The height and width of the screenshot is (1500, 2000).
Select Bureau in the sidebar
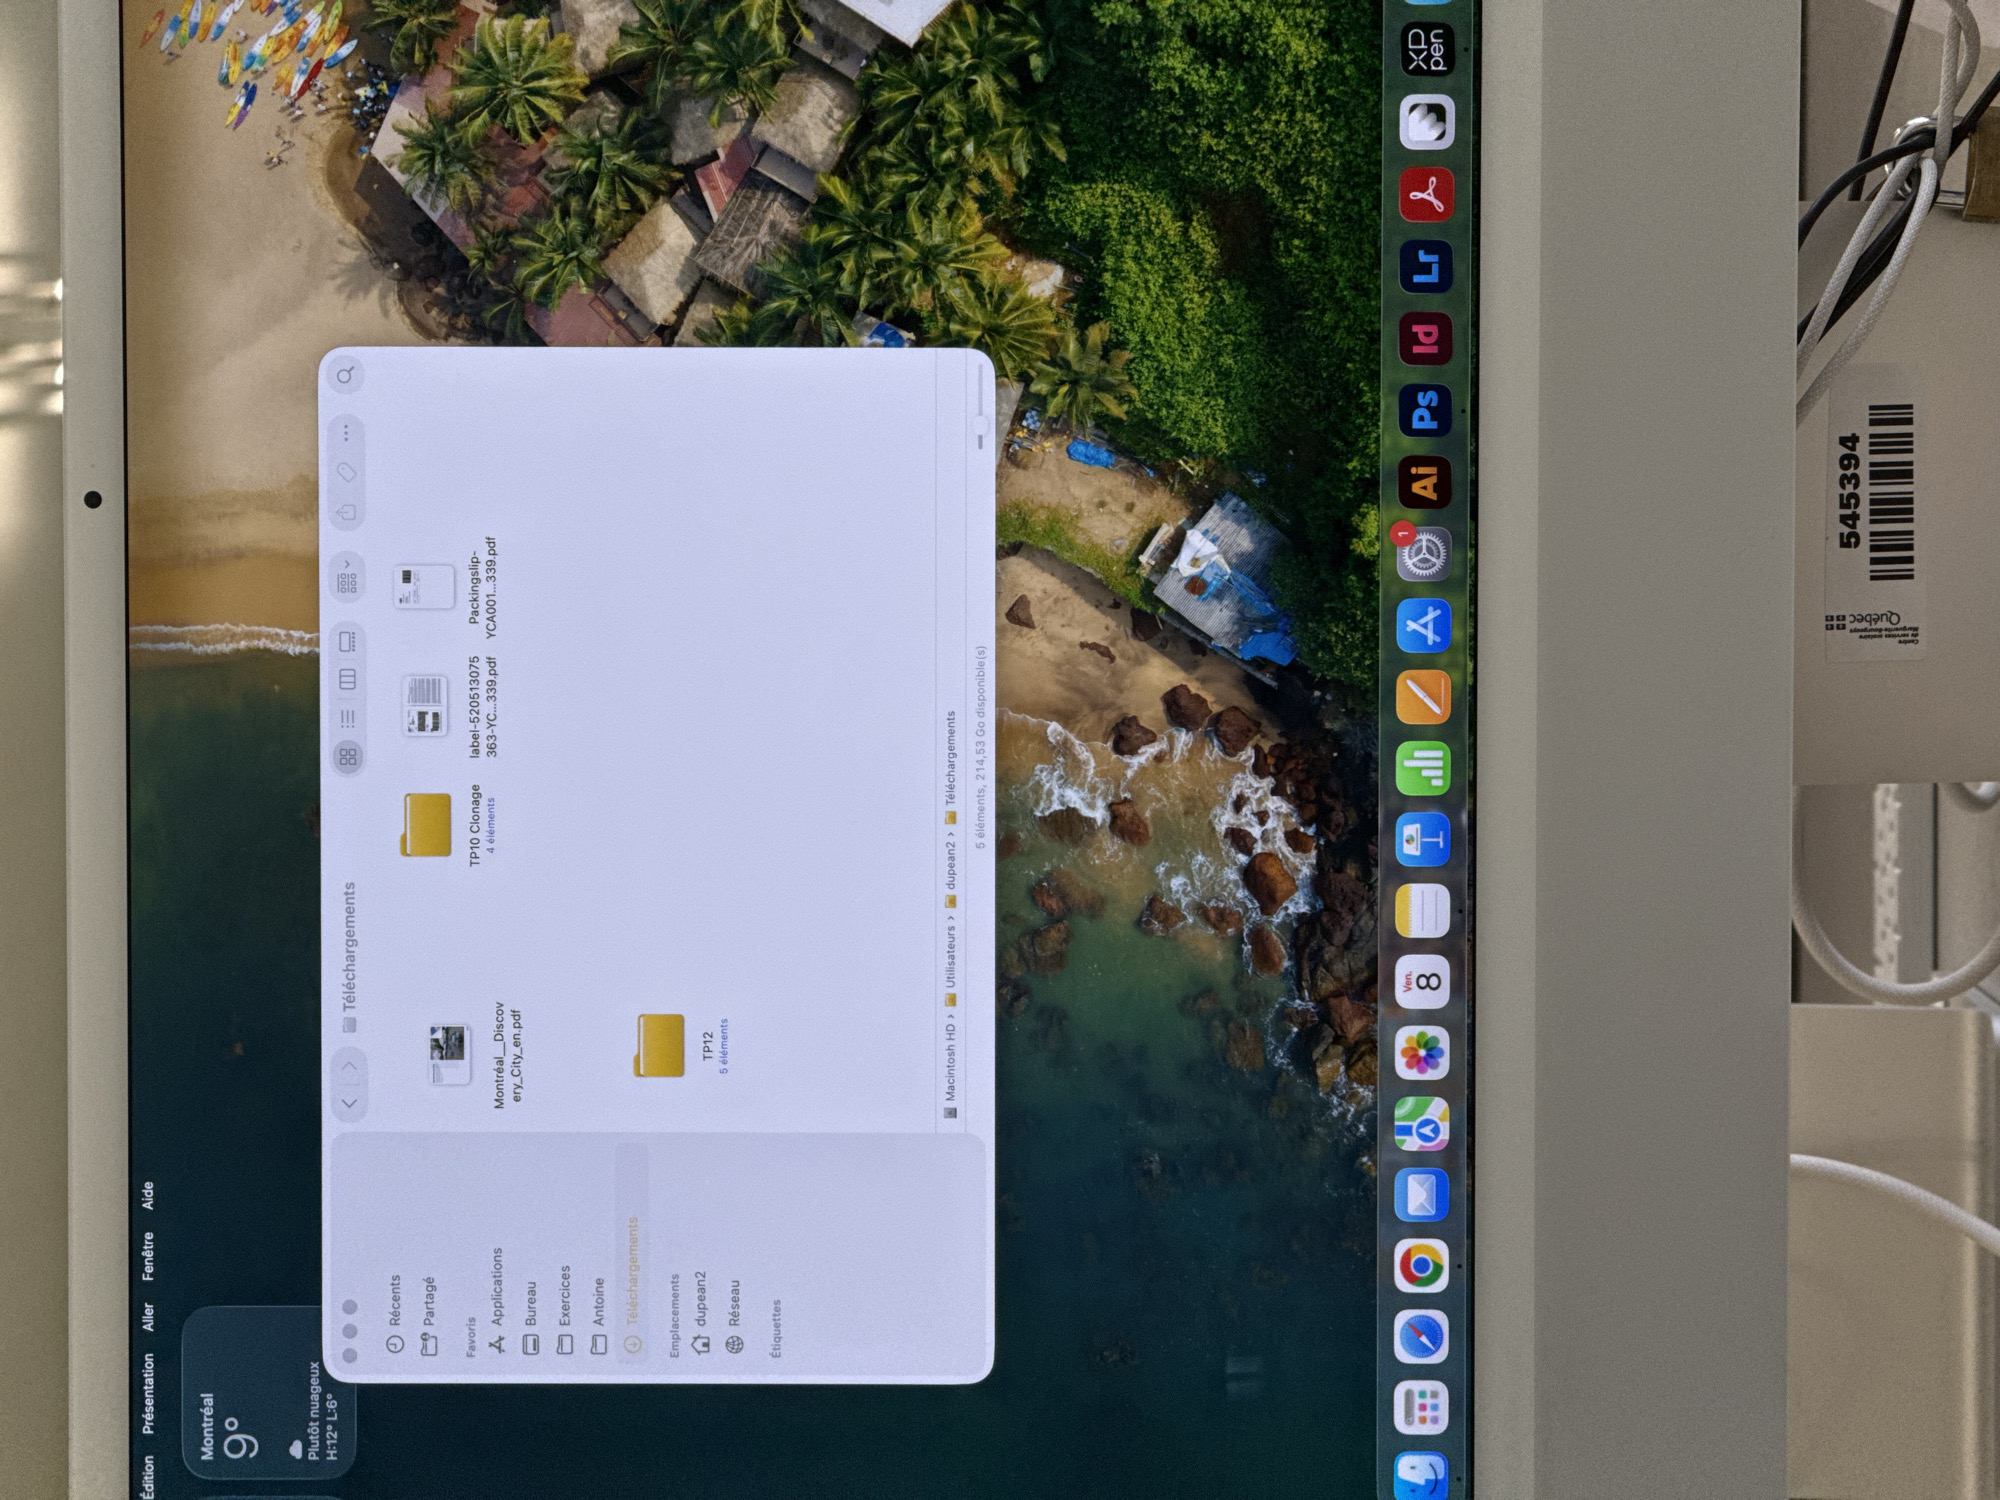(530, 1317)
